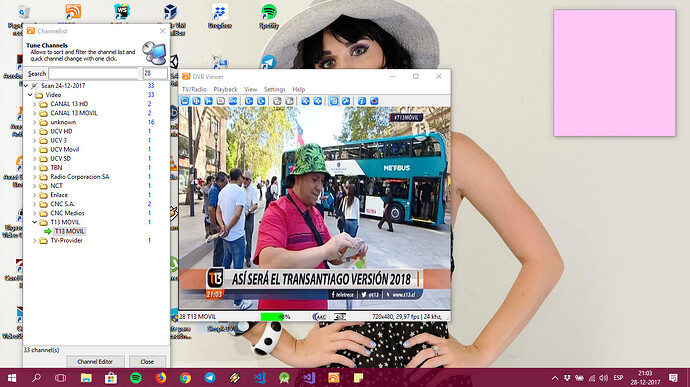Select the Enlace folder row
The height and width of the screenshot is (387, 690).
[x=59, y=195]
